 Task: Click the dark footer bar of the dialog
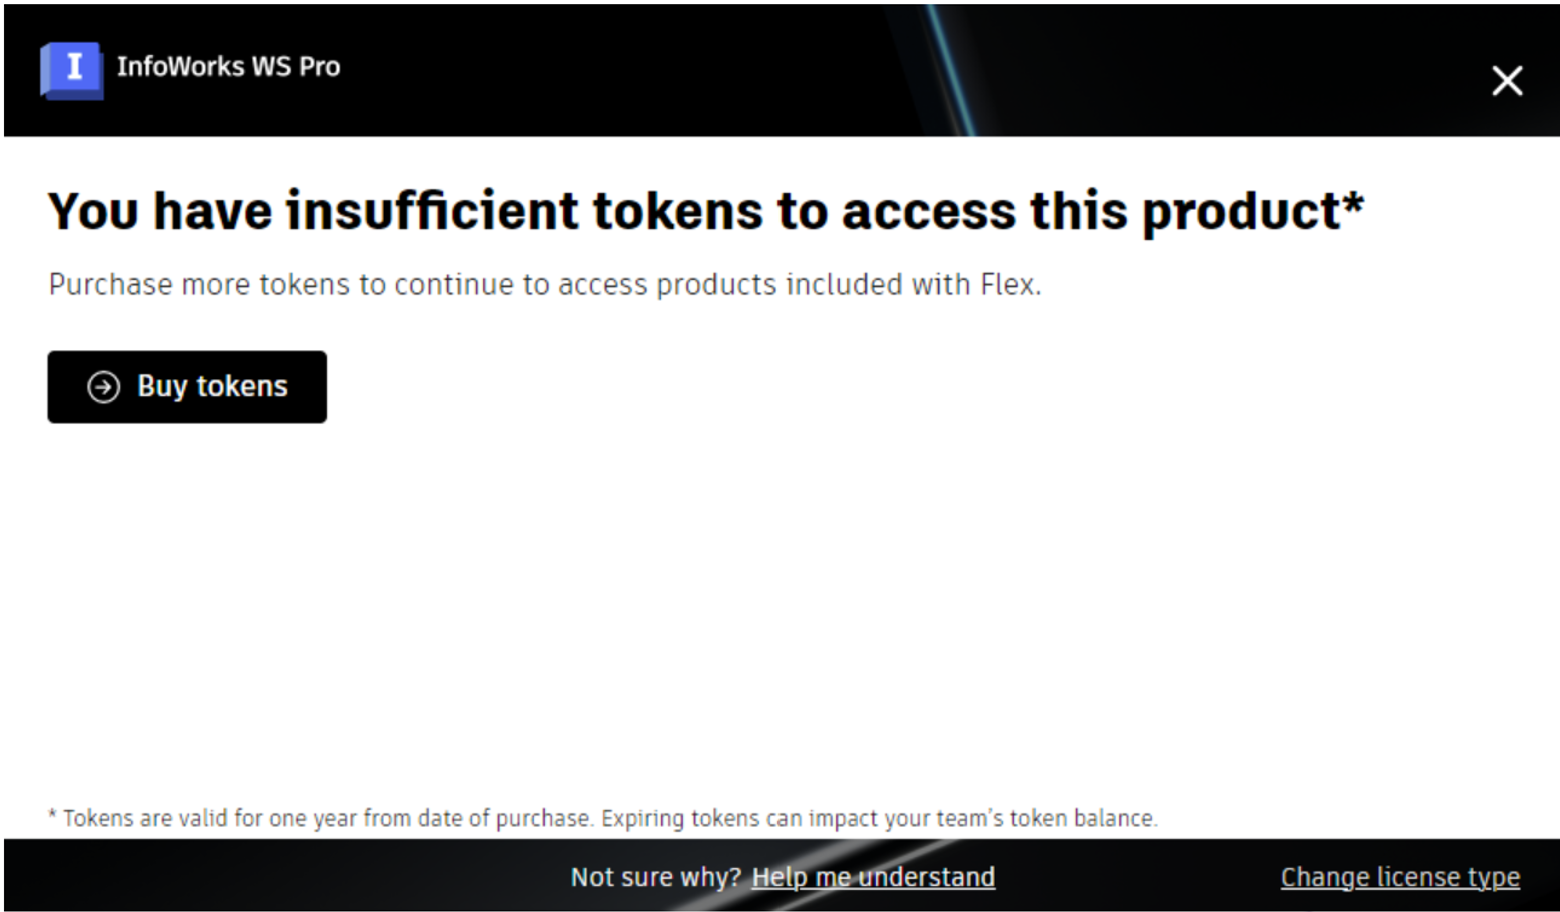coord(300,876)
